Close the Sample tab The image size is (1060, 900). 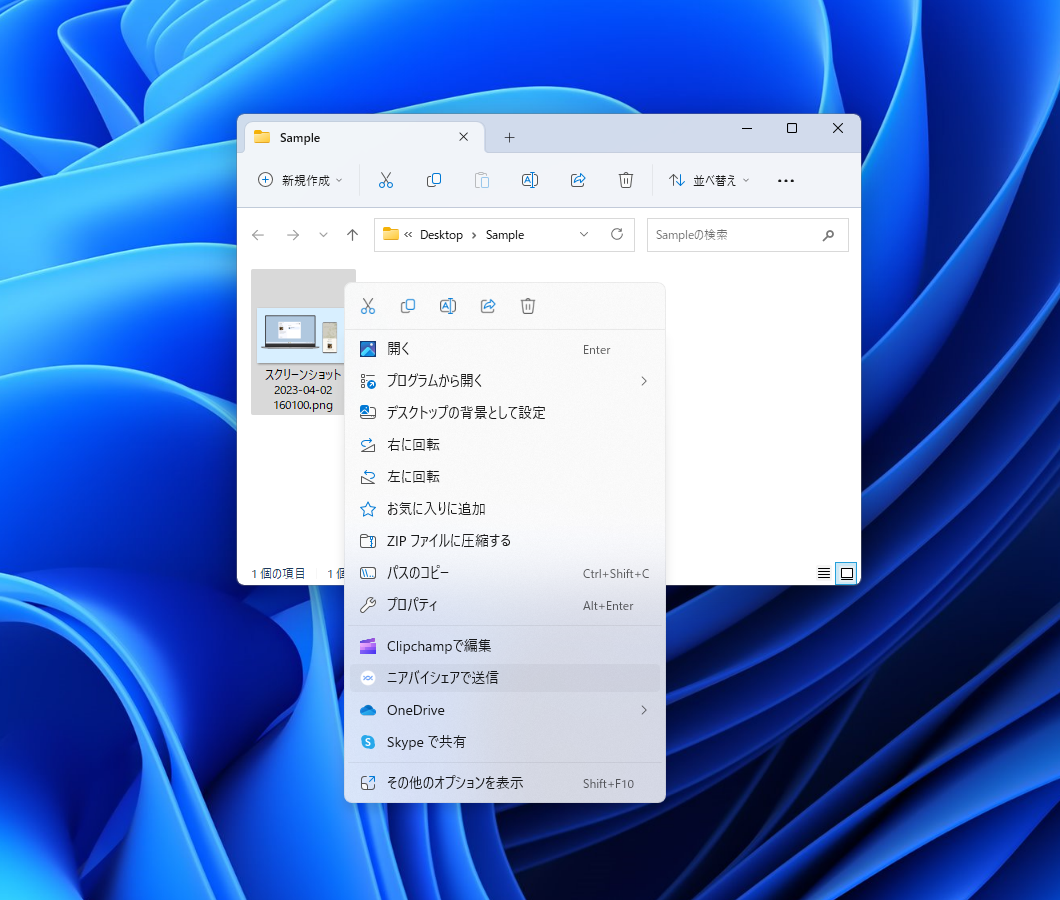[x=464, y=137]
